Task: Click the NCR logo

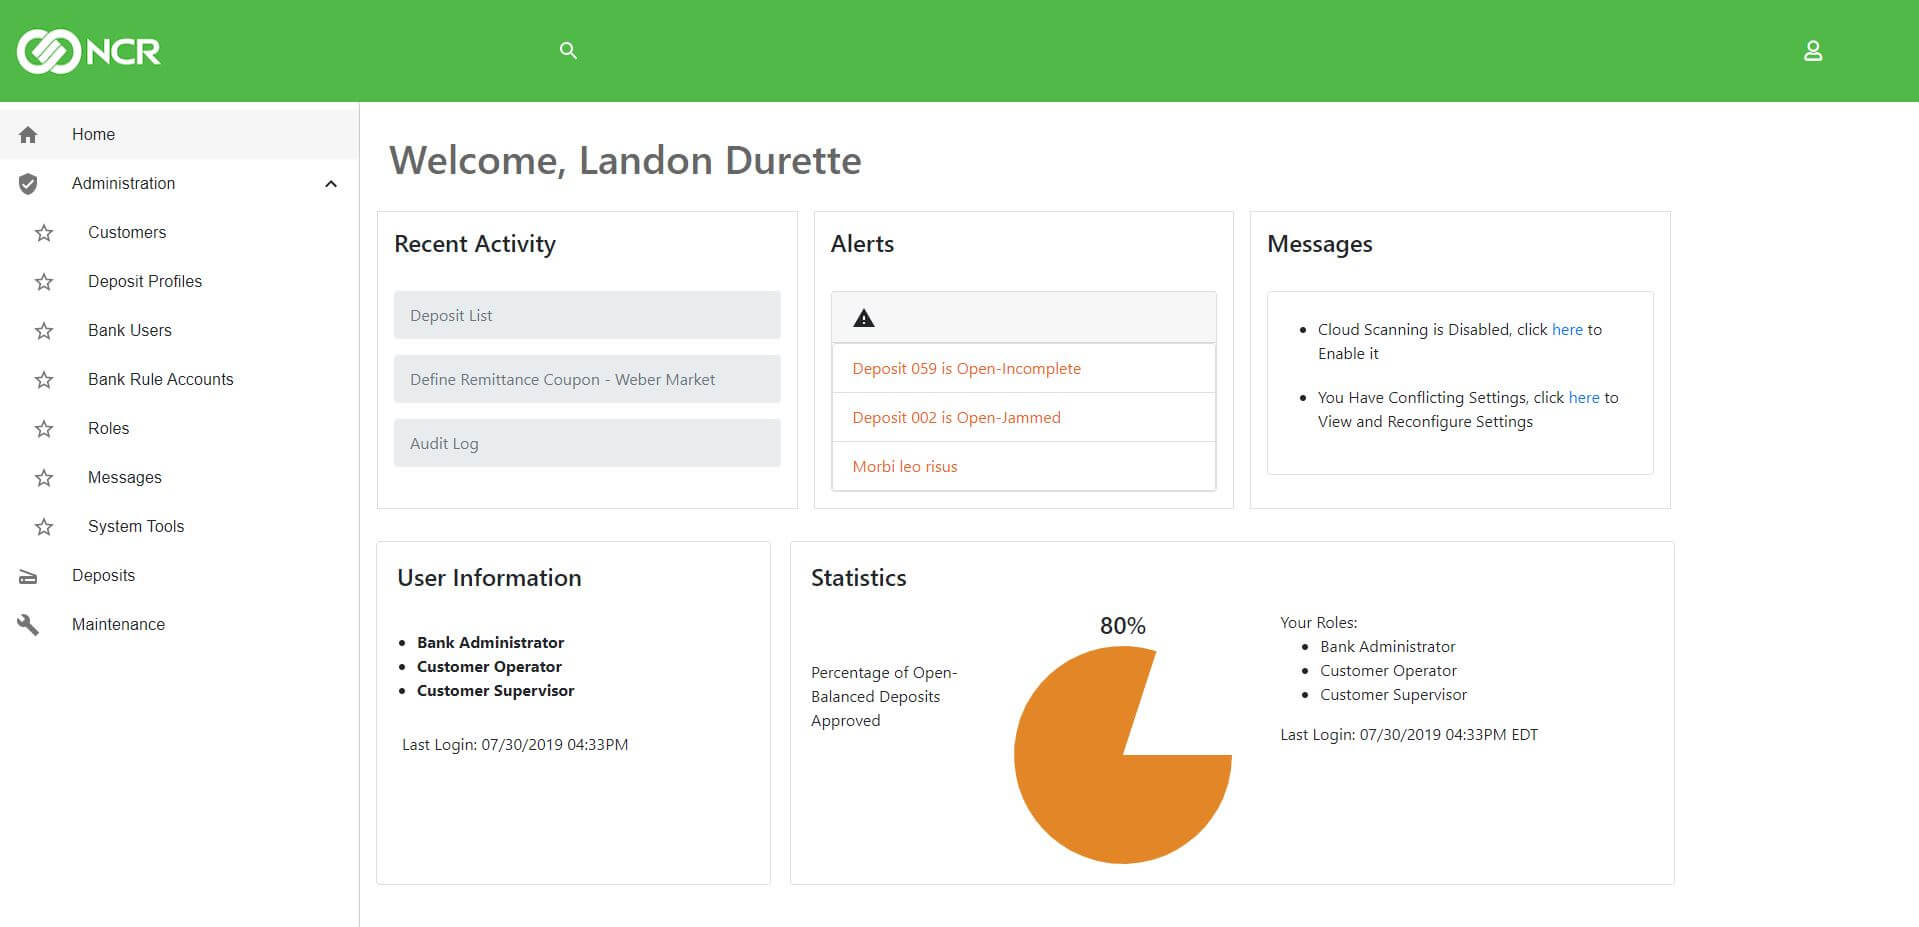Action: (88, 51)
